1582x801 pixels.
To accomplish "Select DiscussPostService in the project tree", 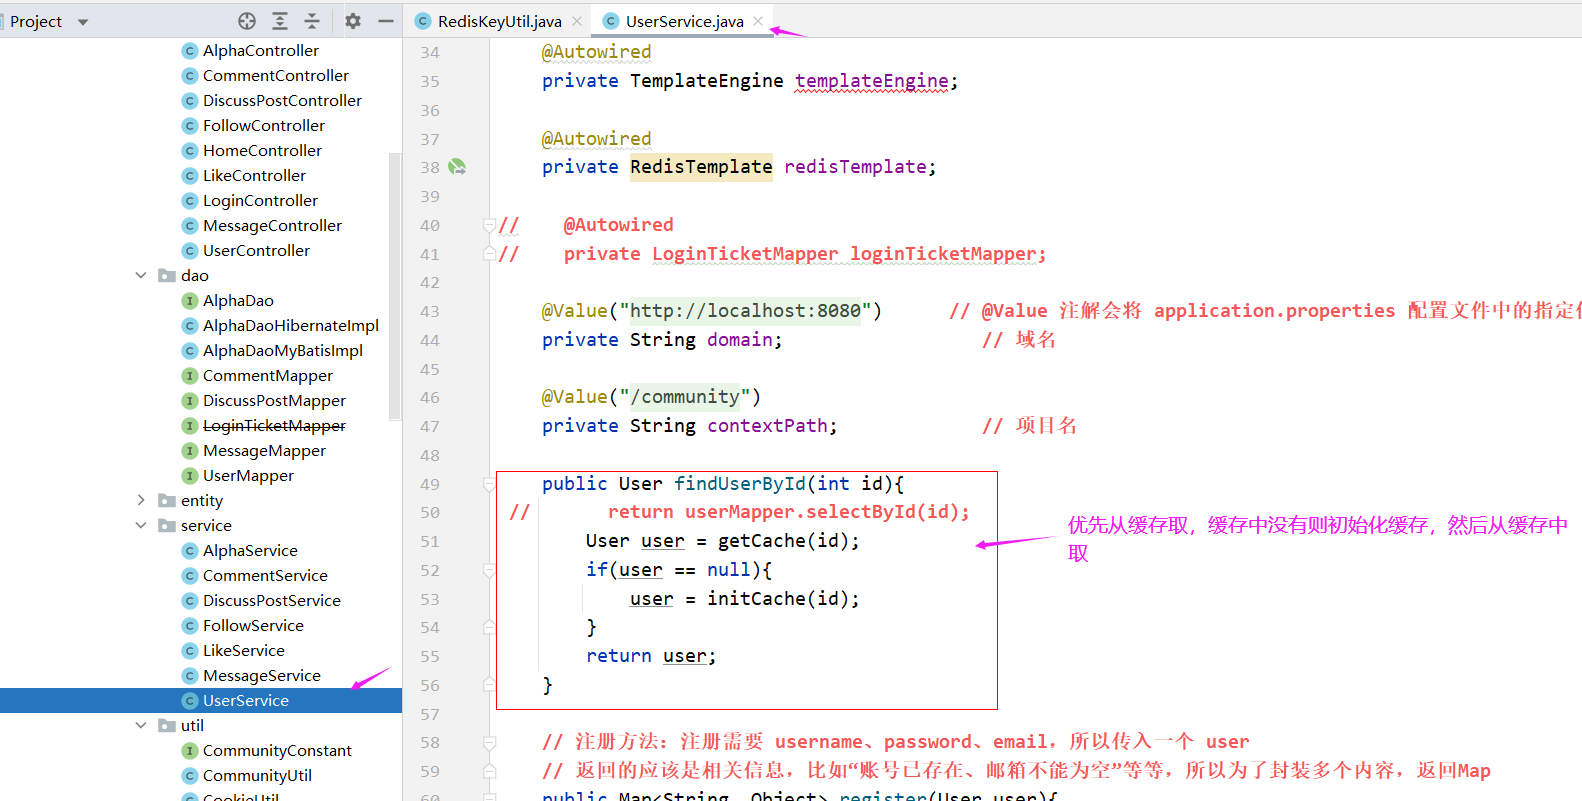I will click(272, 600).
